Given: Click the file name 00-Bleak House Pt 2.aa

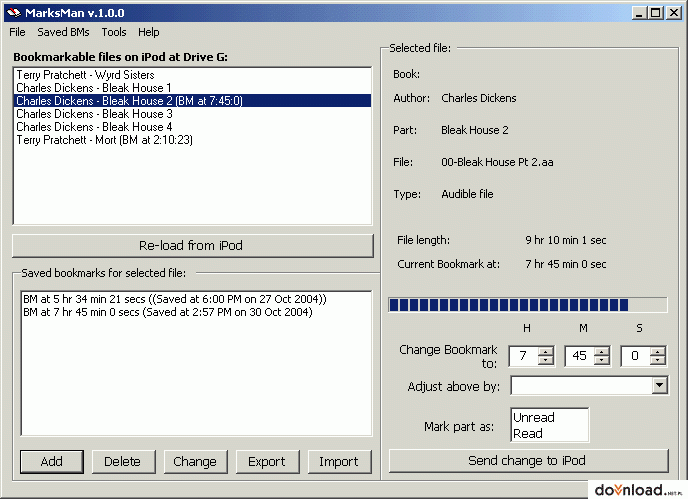Looking at the screenshot, I should click(x=497, y=162).
